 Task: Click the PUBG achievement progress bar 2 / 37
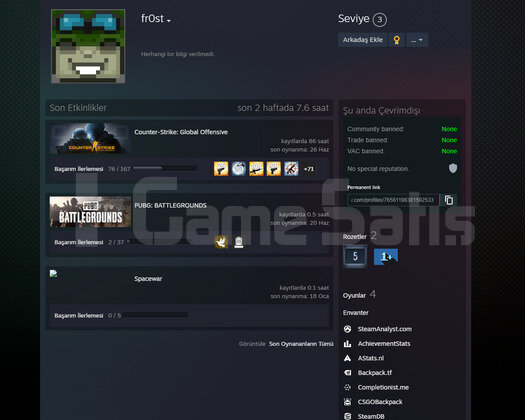160,242
